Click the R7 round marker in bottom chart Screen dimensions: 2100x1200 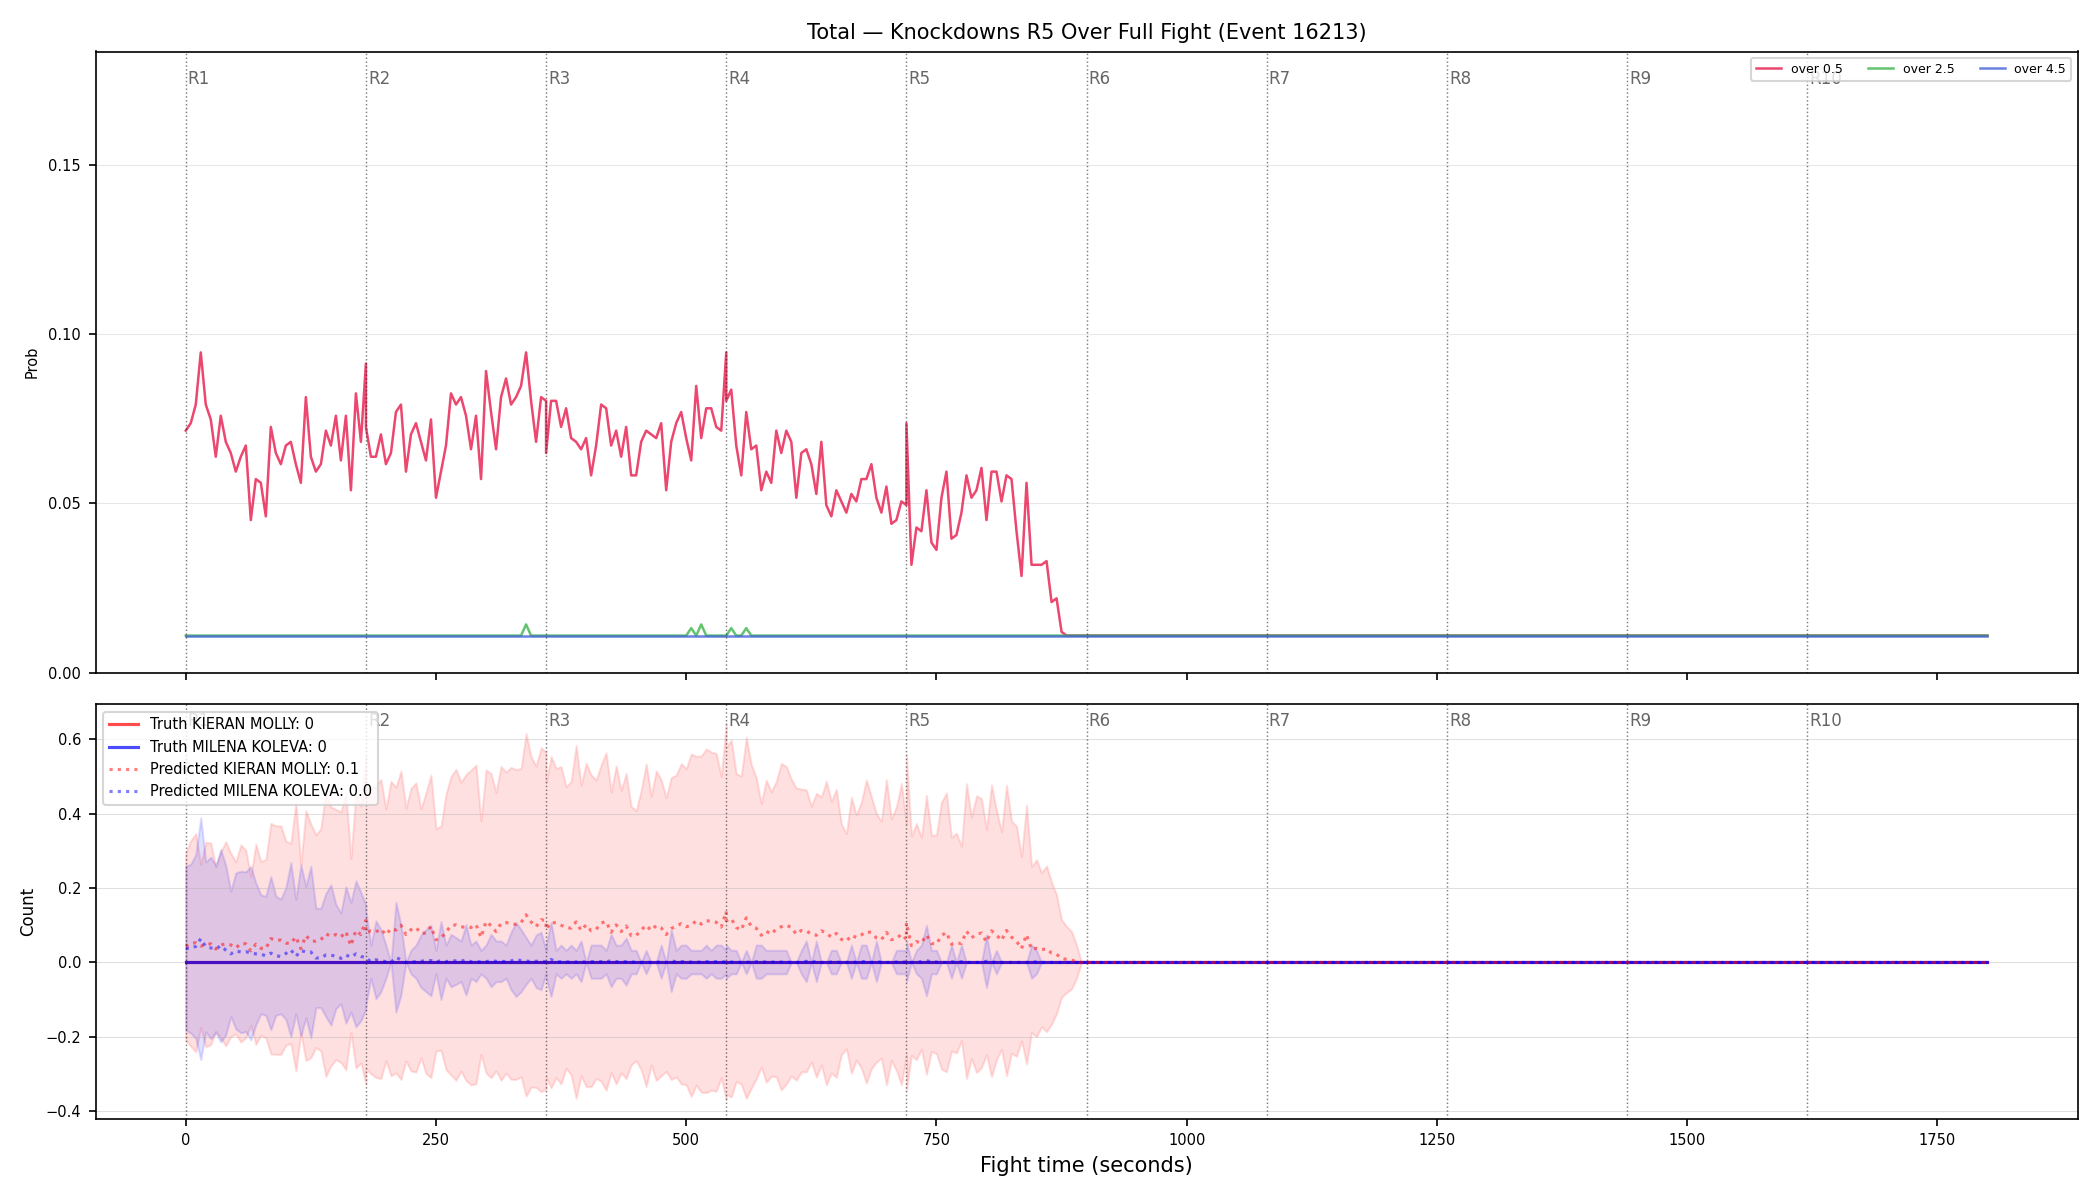tap(1279, 720)
